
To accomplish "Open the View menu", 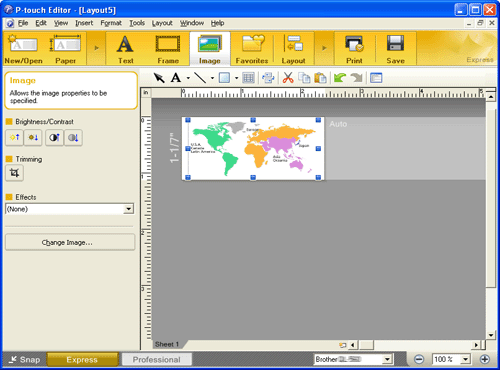I will click(x=61, y=23).
